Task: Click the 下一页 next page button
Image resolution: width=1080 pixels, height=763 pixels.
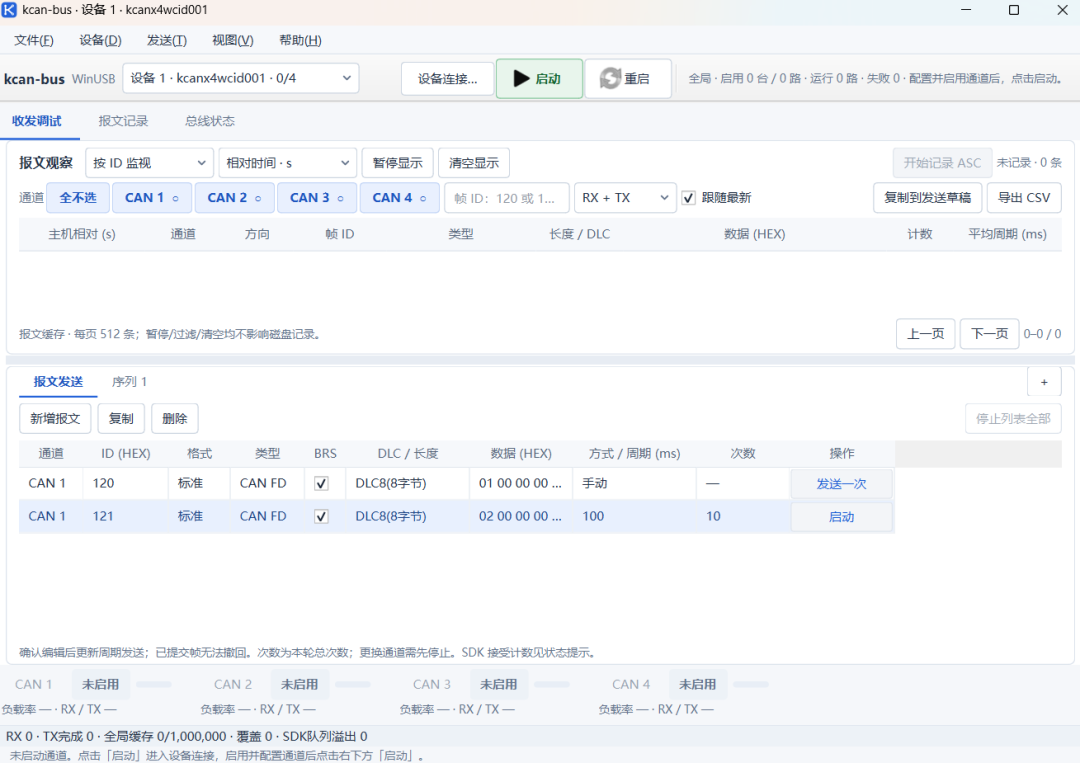Action: (990, 334)
